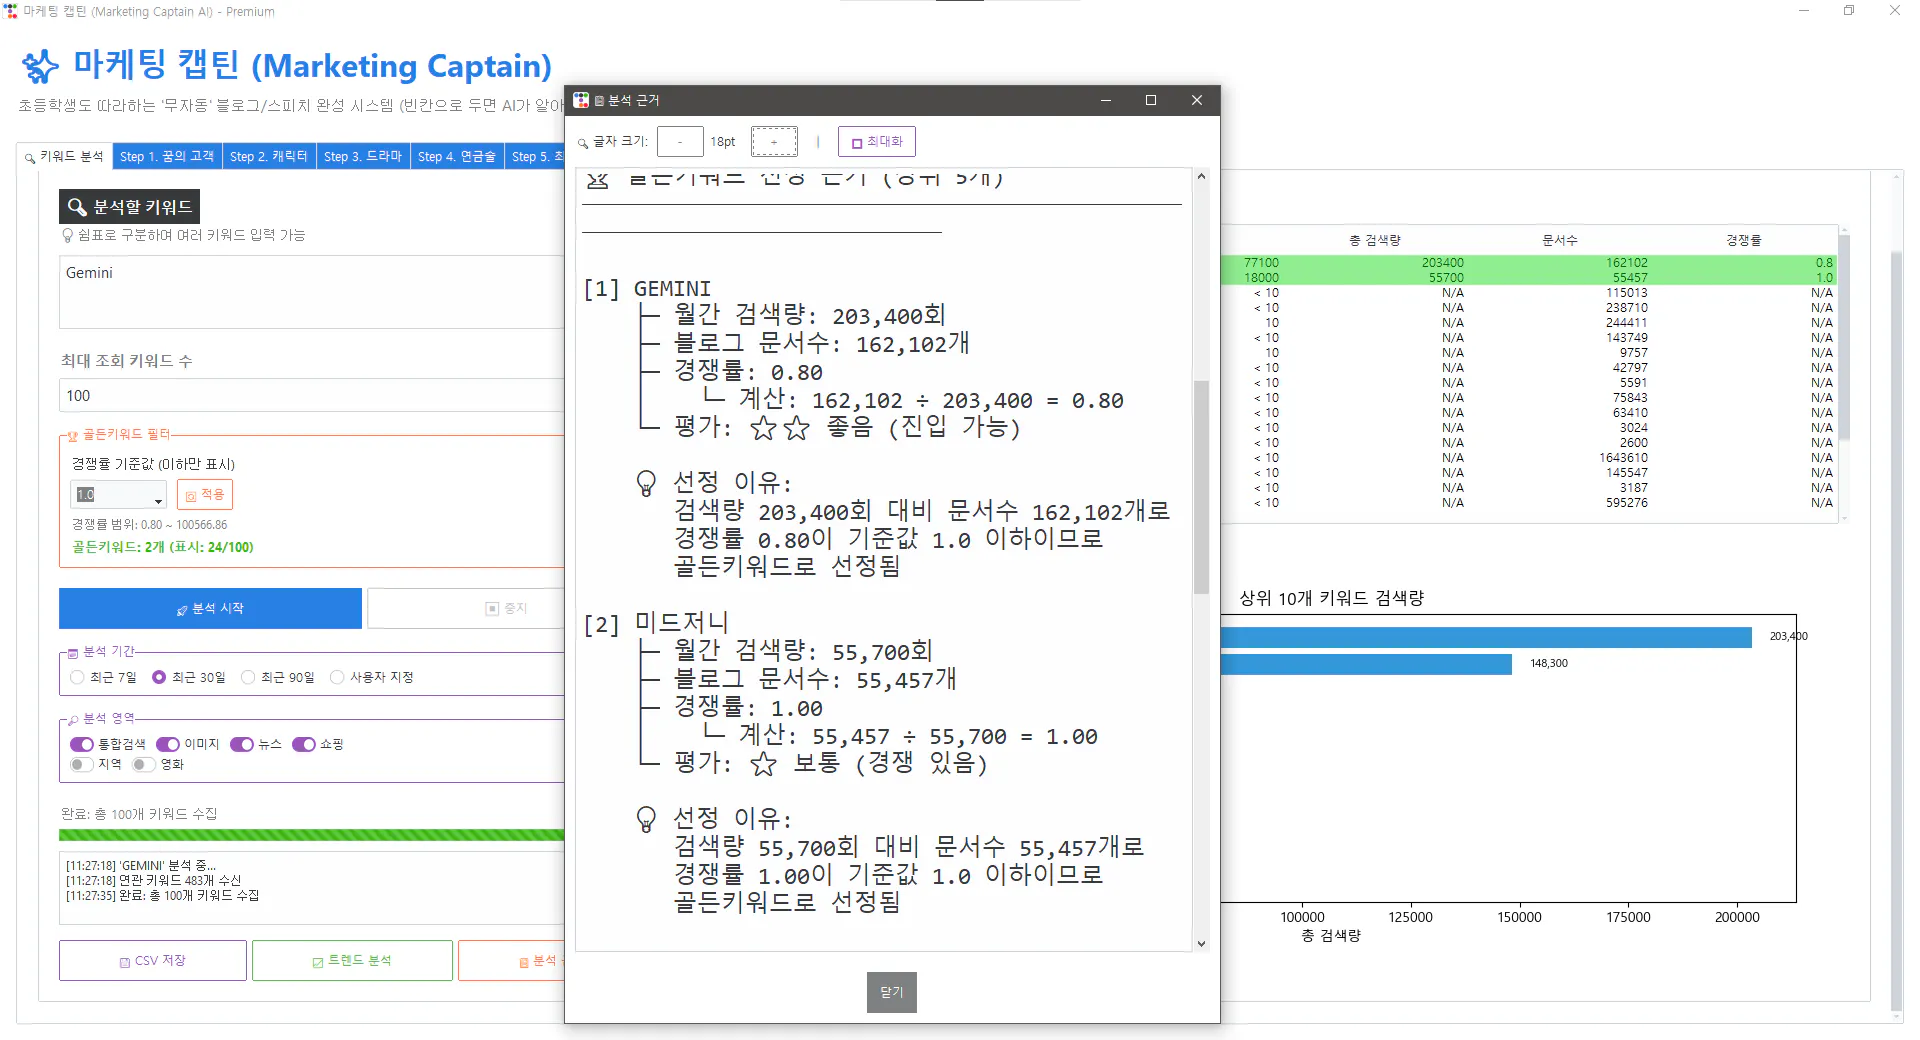Select the 최근 90일 period
The height and width of the screenshot is (1040, 1920).
(277, 678)
